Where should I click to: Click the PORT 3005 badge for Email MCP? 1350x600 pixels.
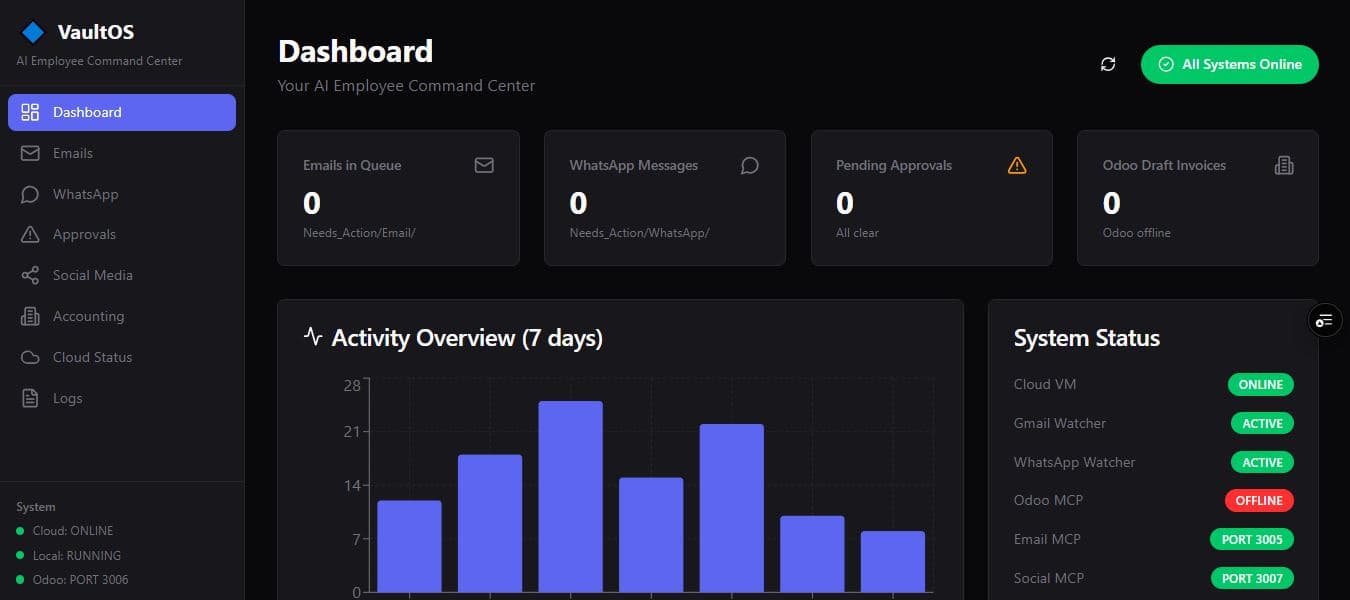click(x=1251, y=539)
